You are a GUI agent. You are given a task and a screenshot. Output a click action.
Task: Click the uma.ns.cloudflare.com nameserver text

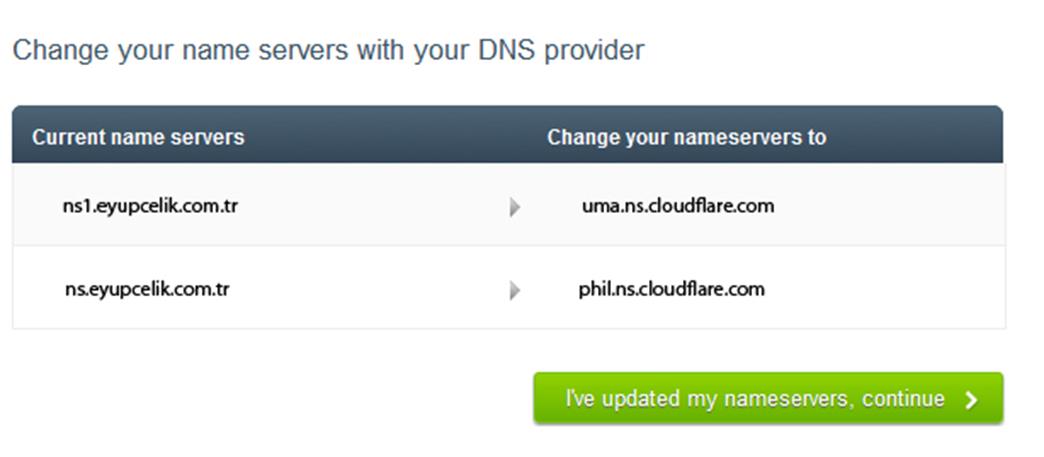click(678, 206)
